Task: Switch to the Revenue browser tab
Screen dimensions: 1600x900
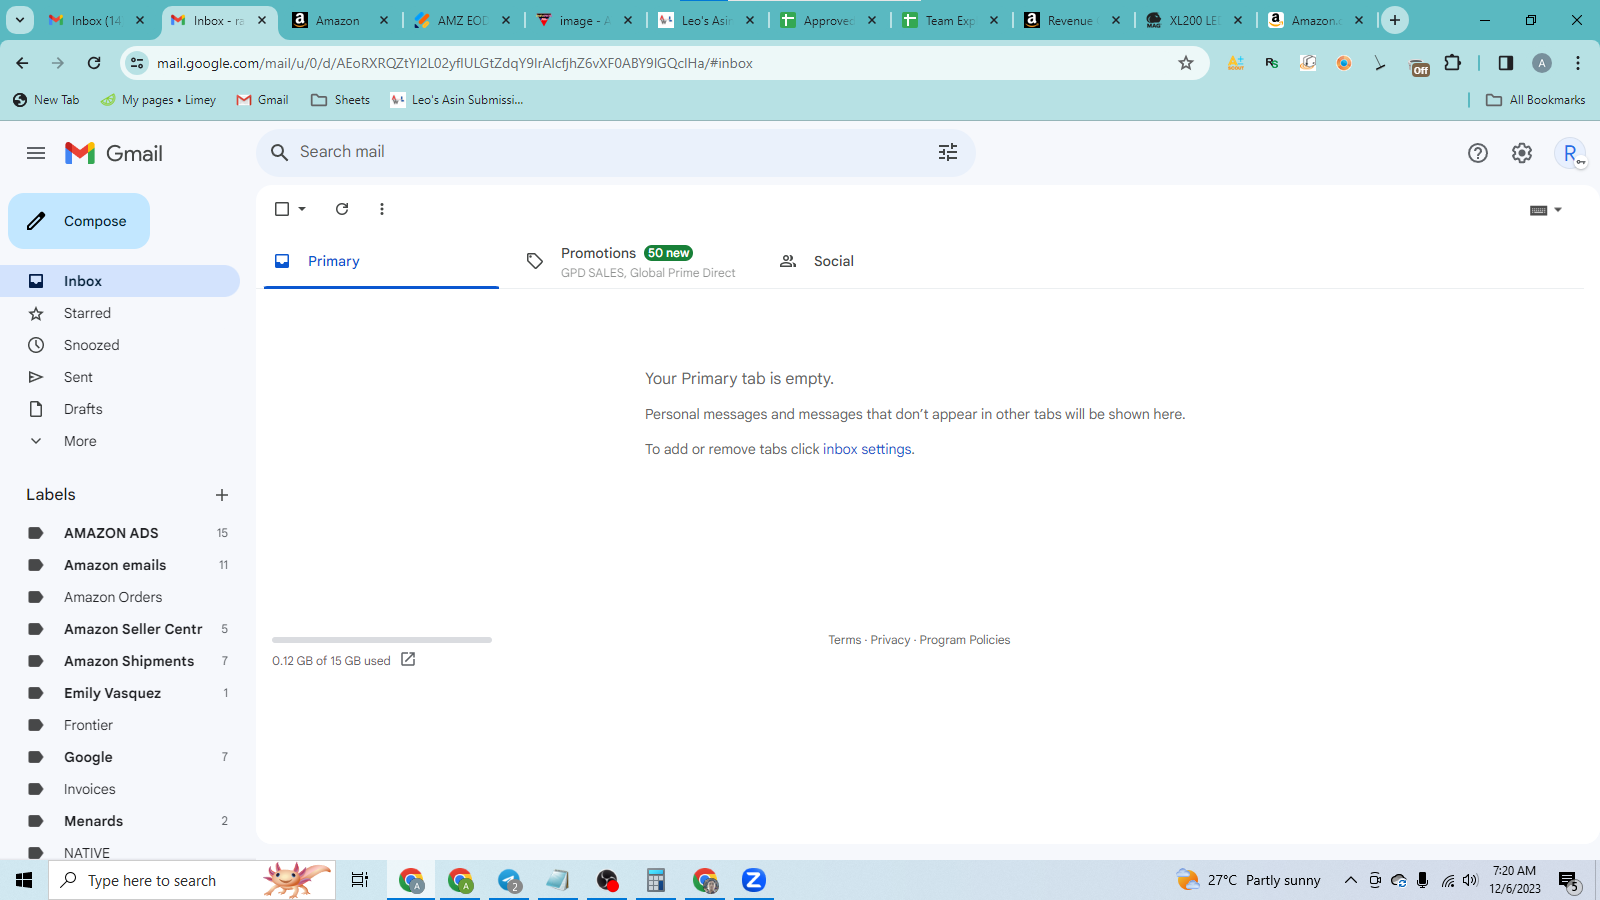Action: [1071, 20]
